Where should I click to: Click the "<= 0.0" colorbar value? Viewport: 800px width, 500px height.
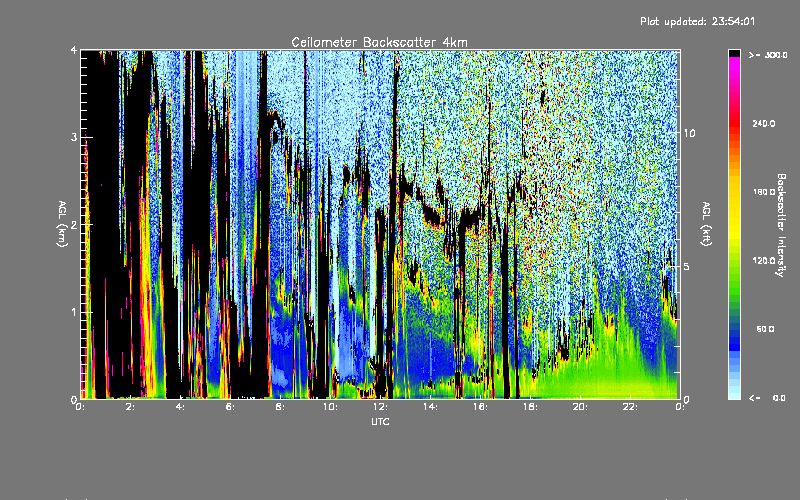point(767,398)
